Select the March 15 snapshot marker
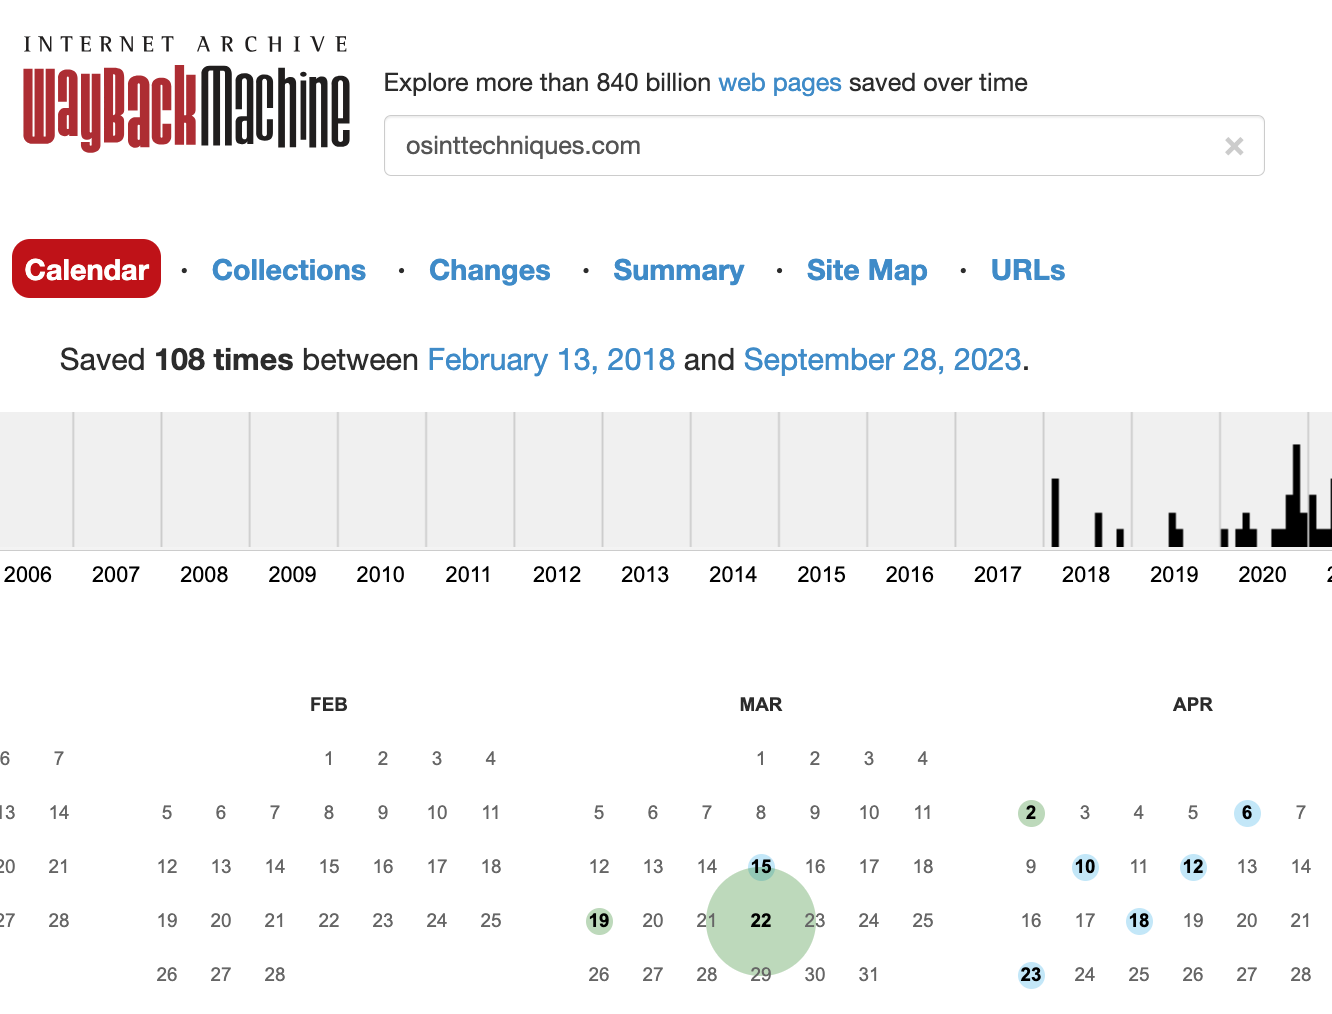1332x1014 pixels. click(x=760, y=866)
